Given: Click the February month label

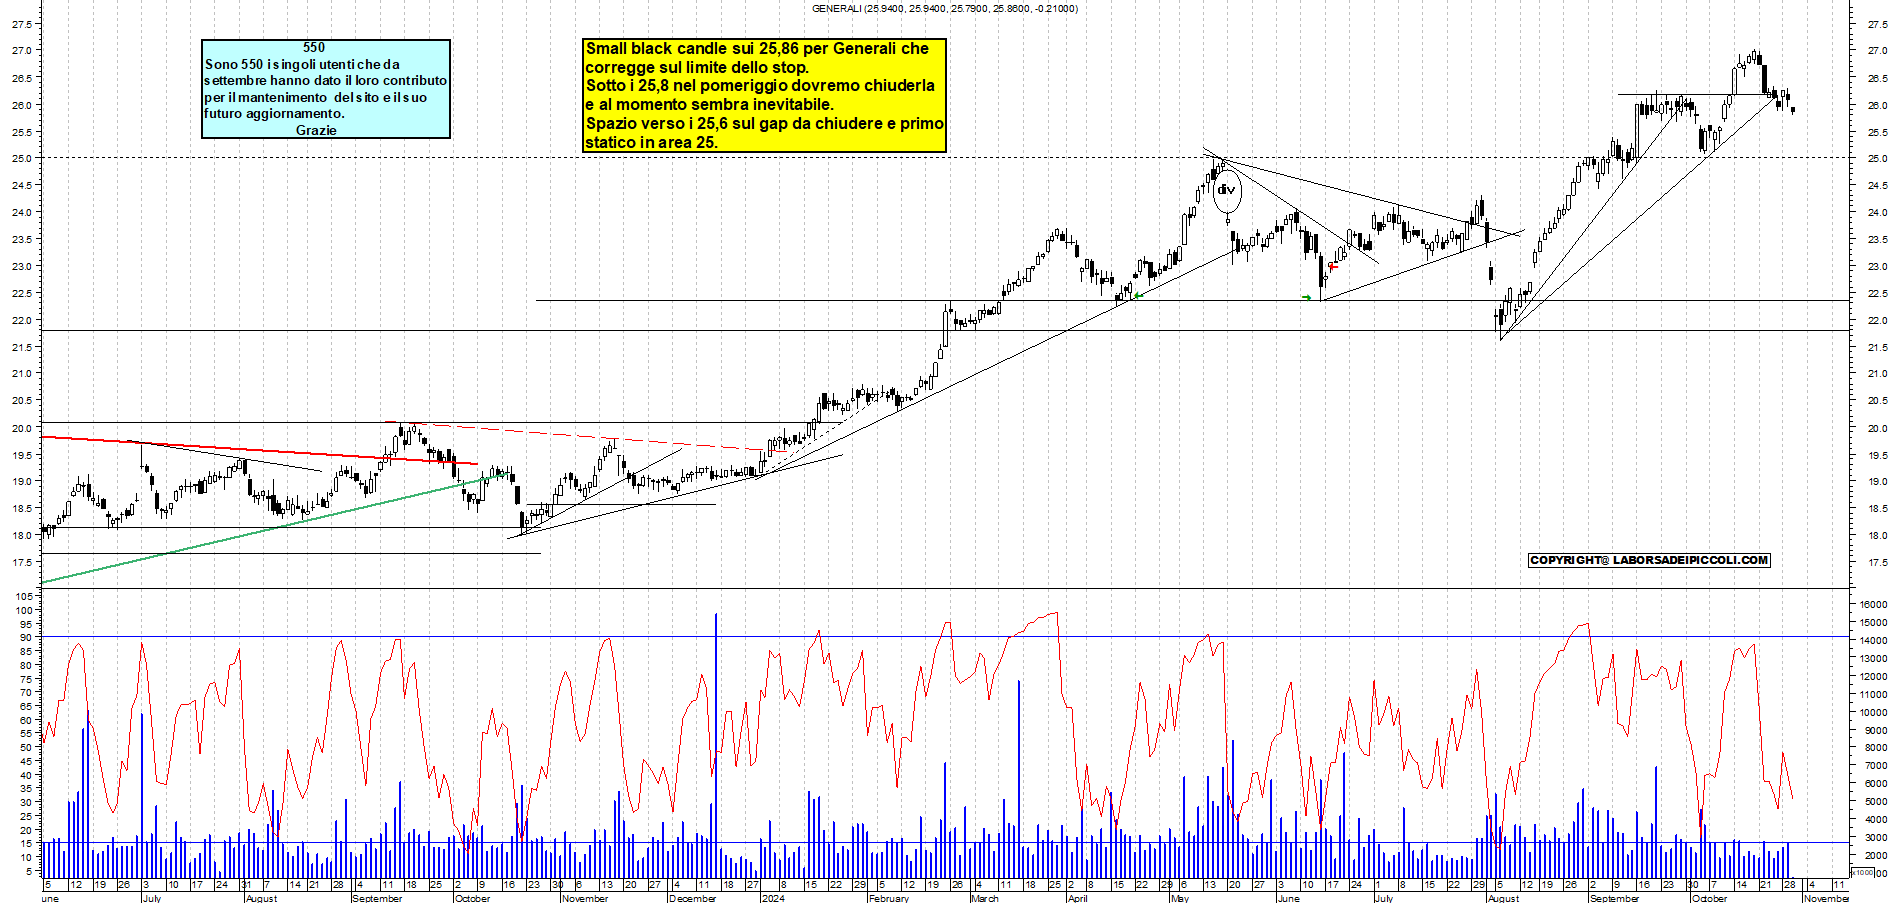Looking at the screenshot, I should pyautogui.click(x=889, y=898).
